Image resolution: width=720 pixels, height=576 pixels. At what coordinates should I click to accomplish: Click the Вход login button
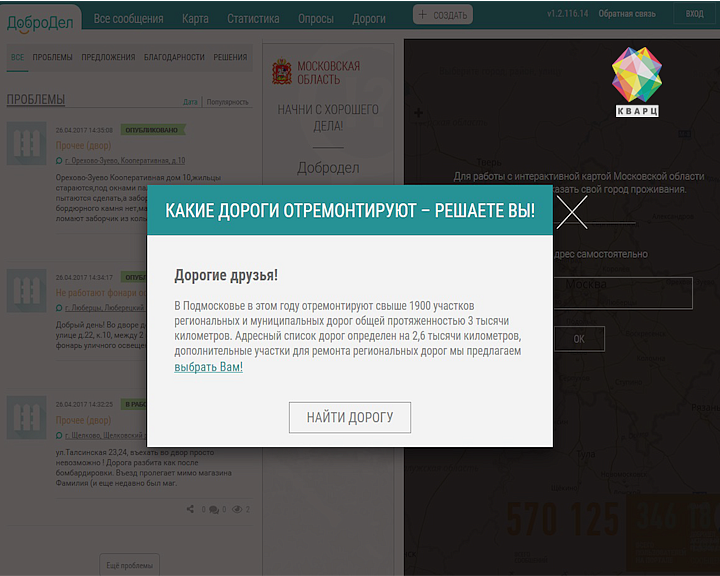tap(694, 14)
